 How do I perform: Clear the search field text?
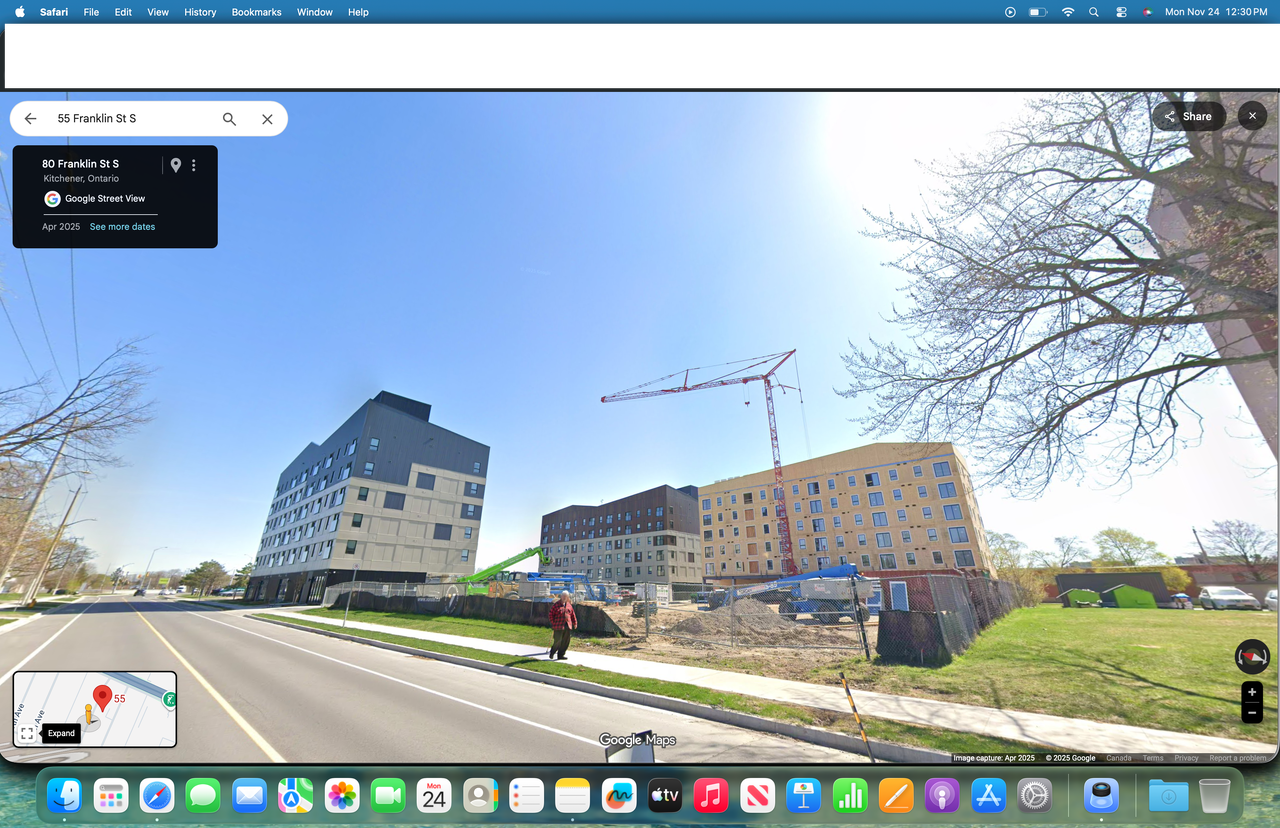pos(267,119)
